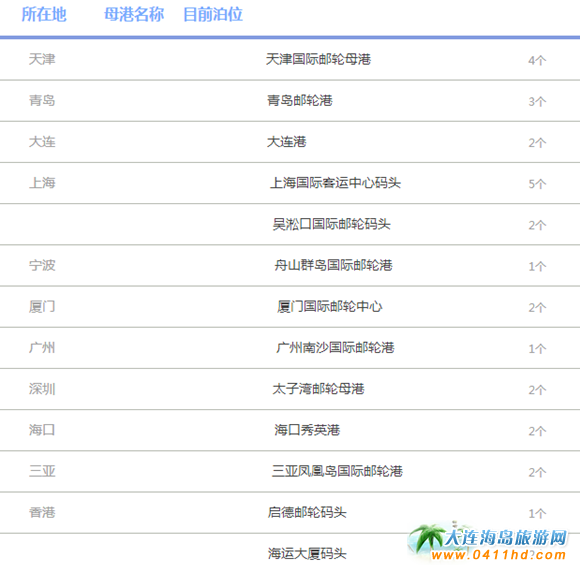Select 上海国际客运中心码头 row text

coord(335,183)
